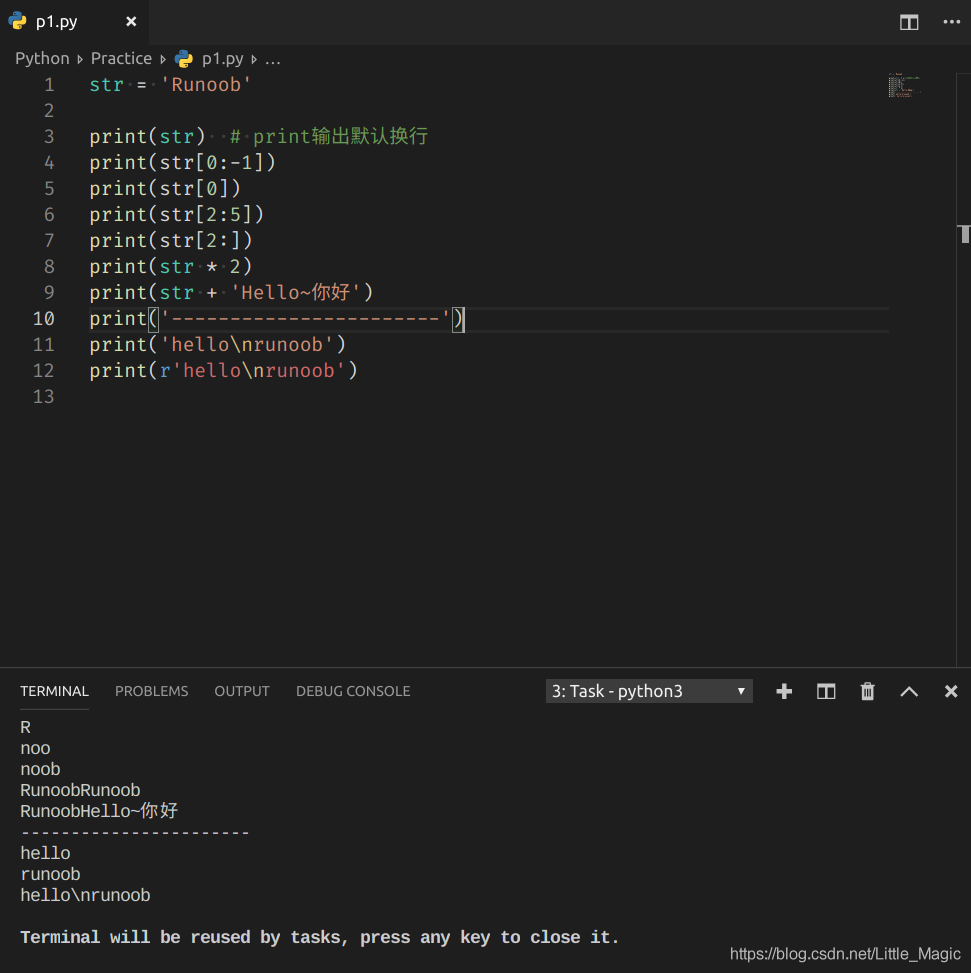Maximize panel using the chevron up icon
Image resolution: width=971 pixels, height=973 pixels.
[x=909, y=691]
